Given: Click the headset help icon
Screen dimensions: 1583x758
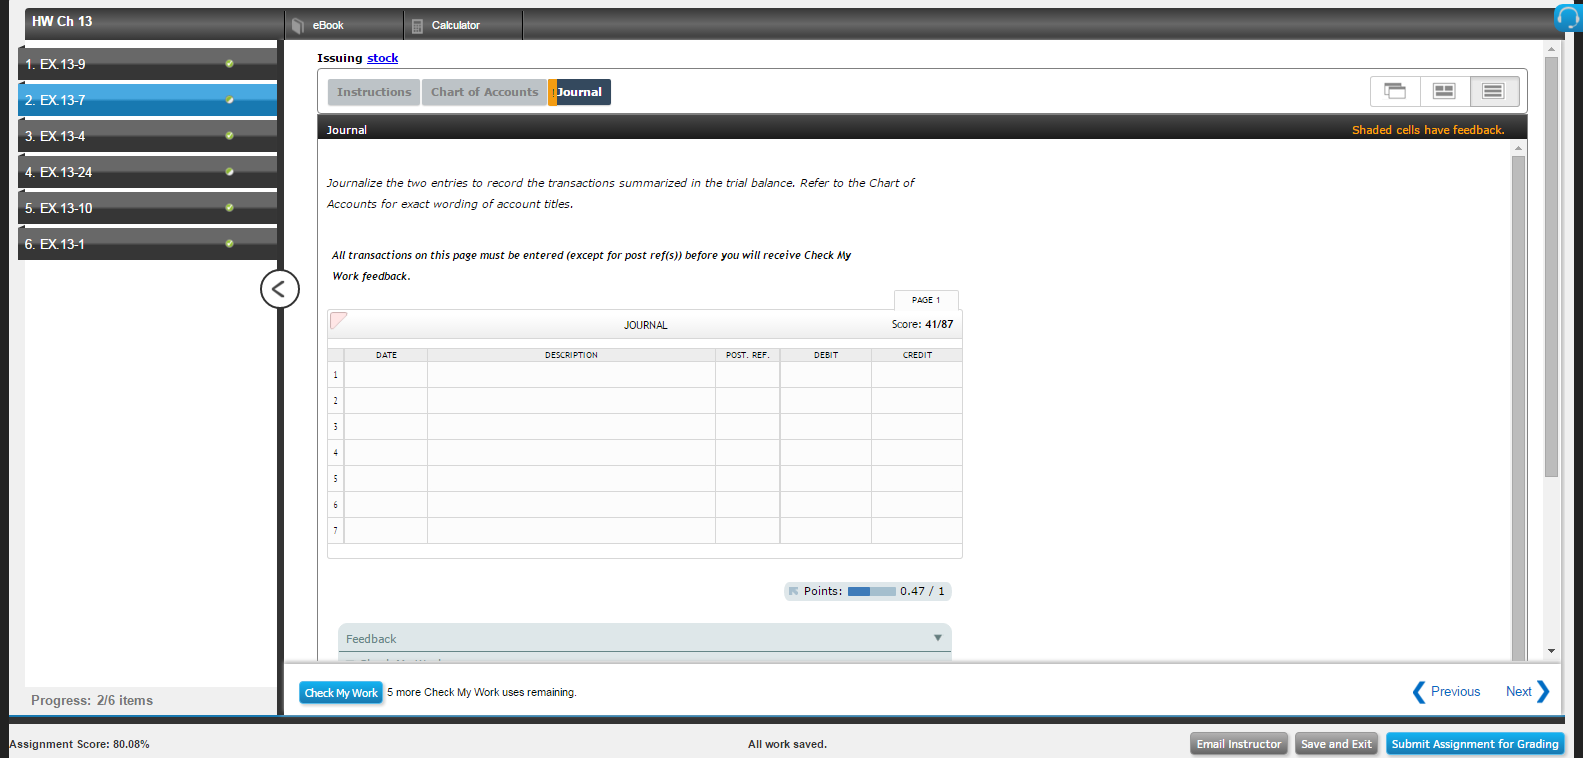Looking at the screenshot, I should [x=1568, y=17].
